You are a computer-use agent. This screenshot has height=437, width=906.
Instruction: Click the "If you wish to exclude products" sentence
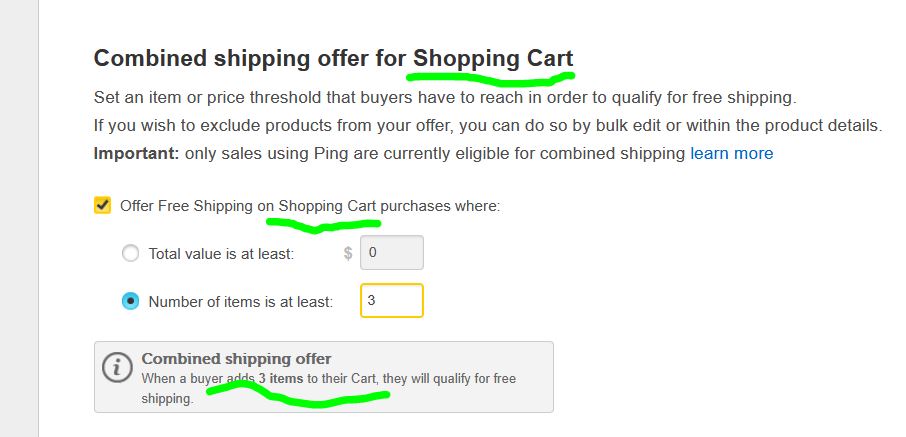(x=487, y=126)
